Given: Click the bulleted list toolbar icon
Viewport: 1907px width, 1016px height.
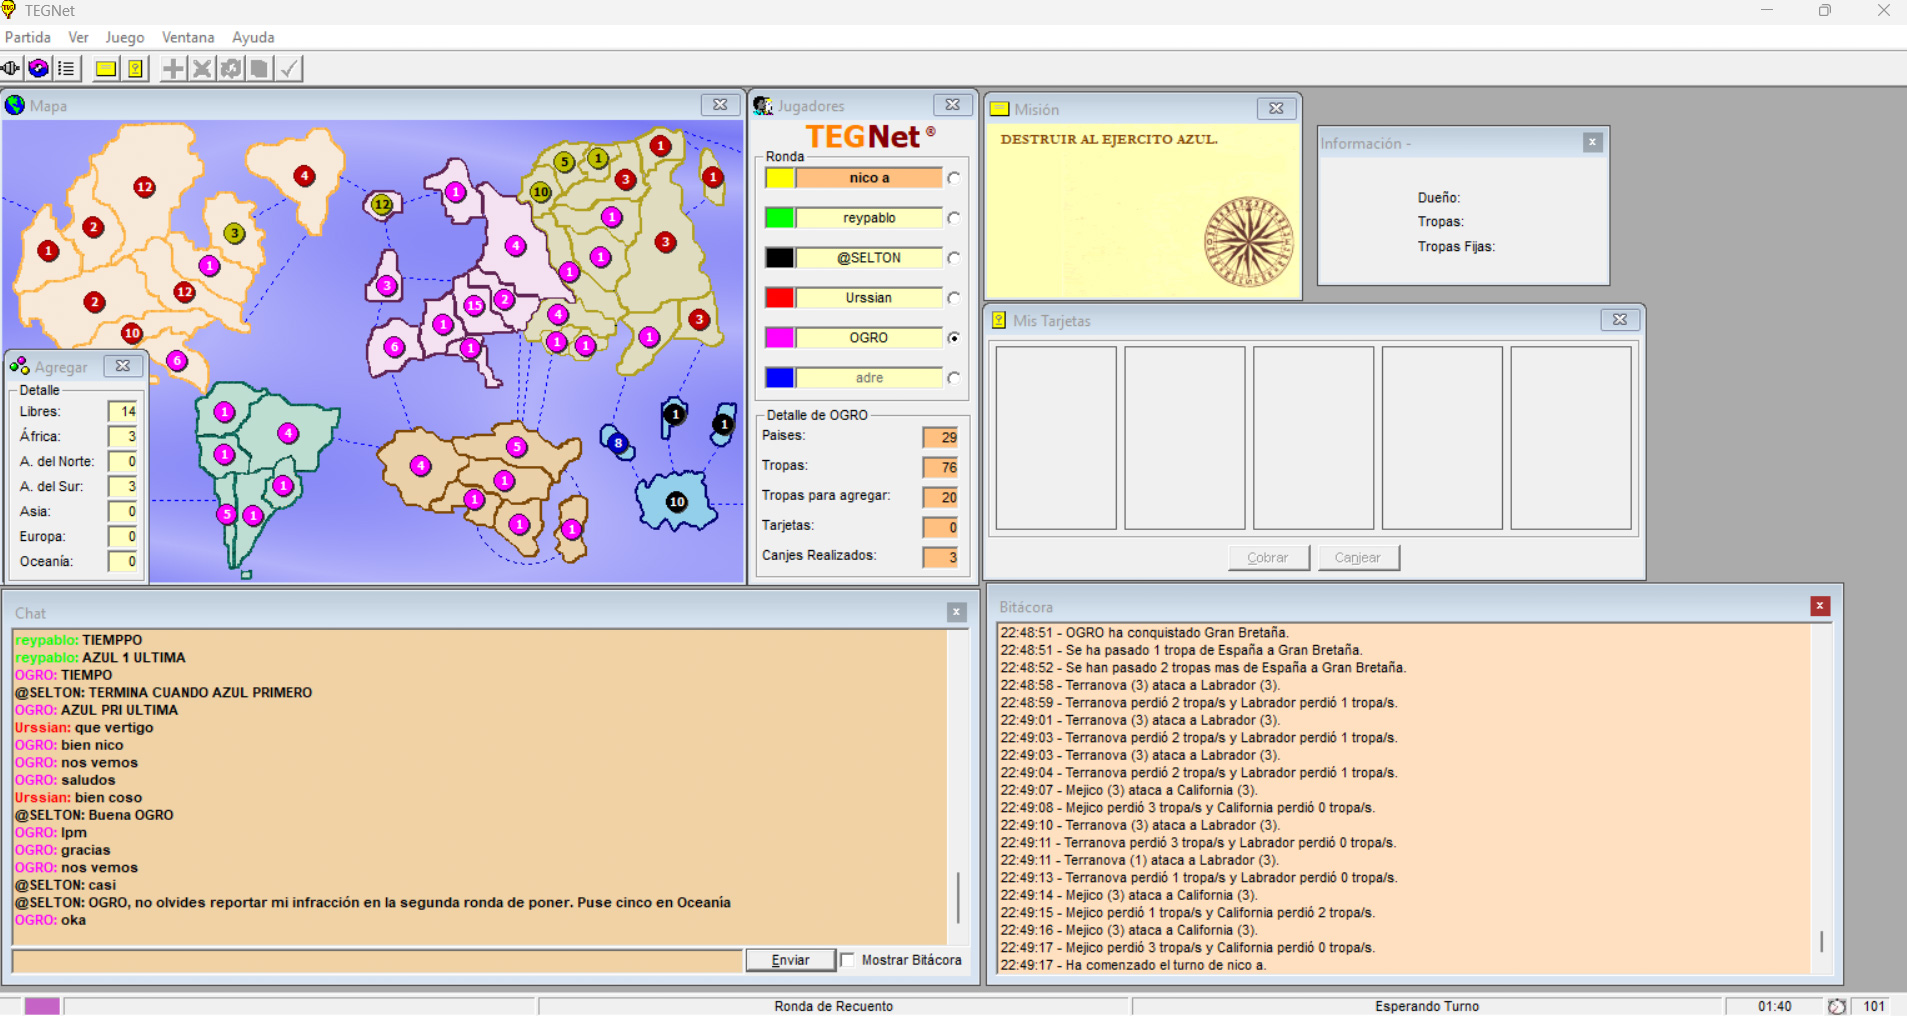Looking at the screenshot, I should point(66,68).
